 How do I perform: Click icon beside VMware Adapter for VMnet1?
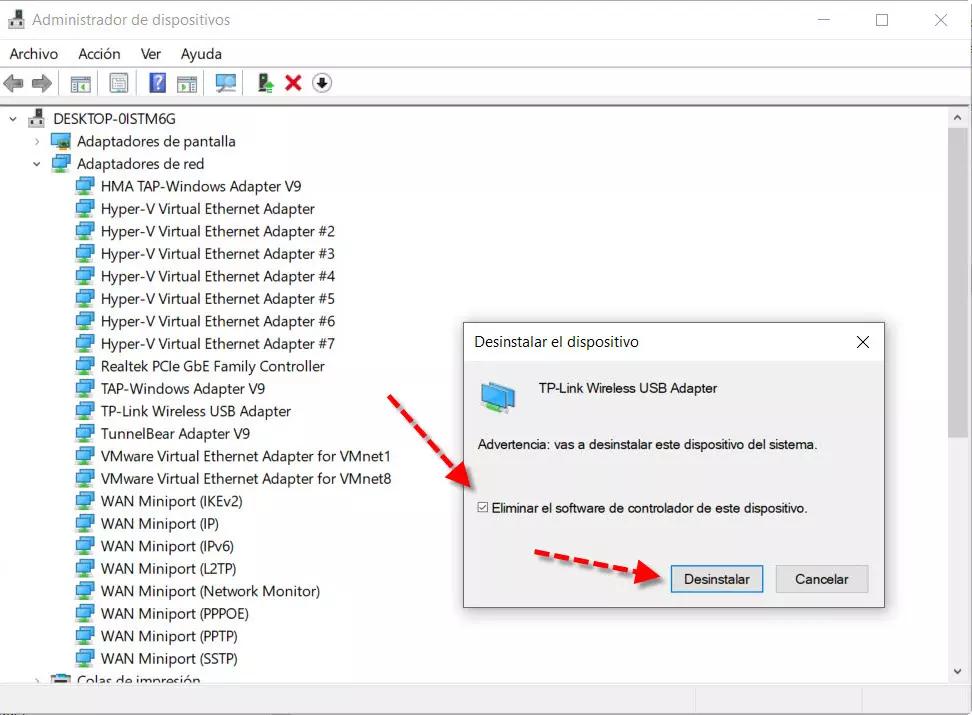[x=85, y=456]
